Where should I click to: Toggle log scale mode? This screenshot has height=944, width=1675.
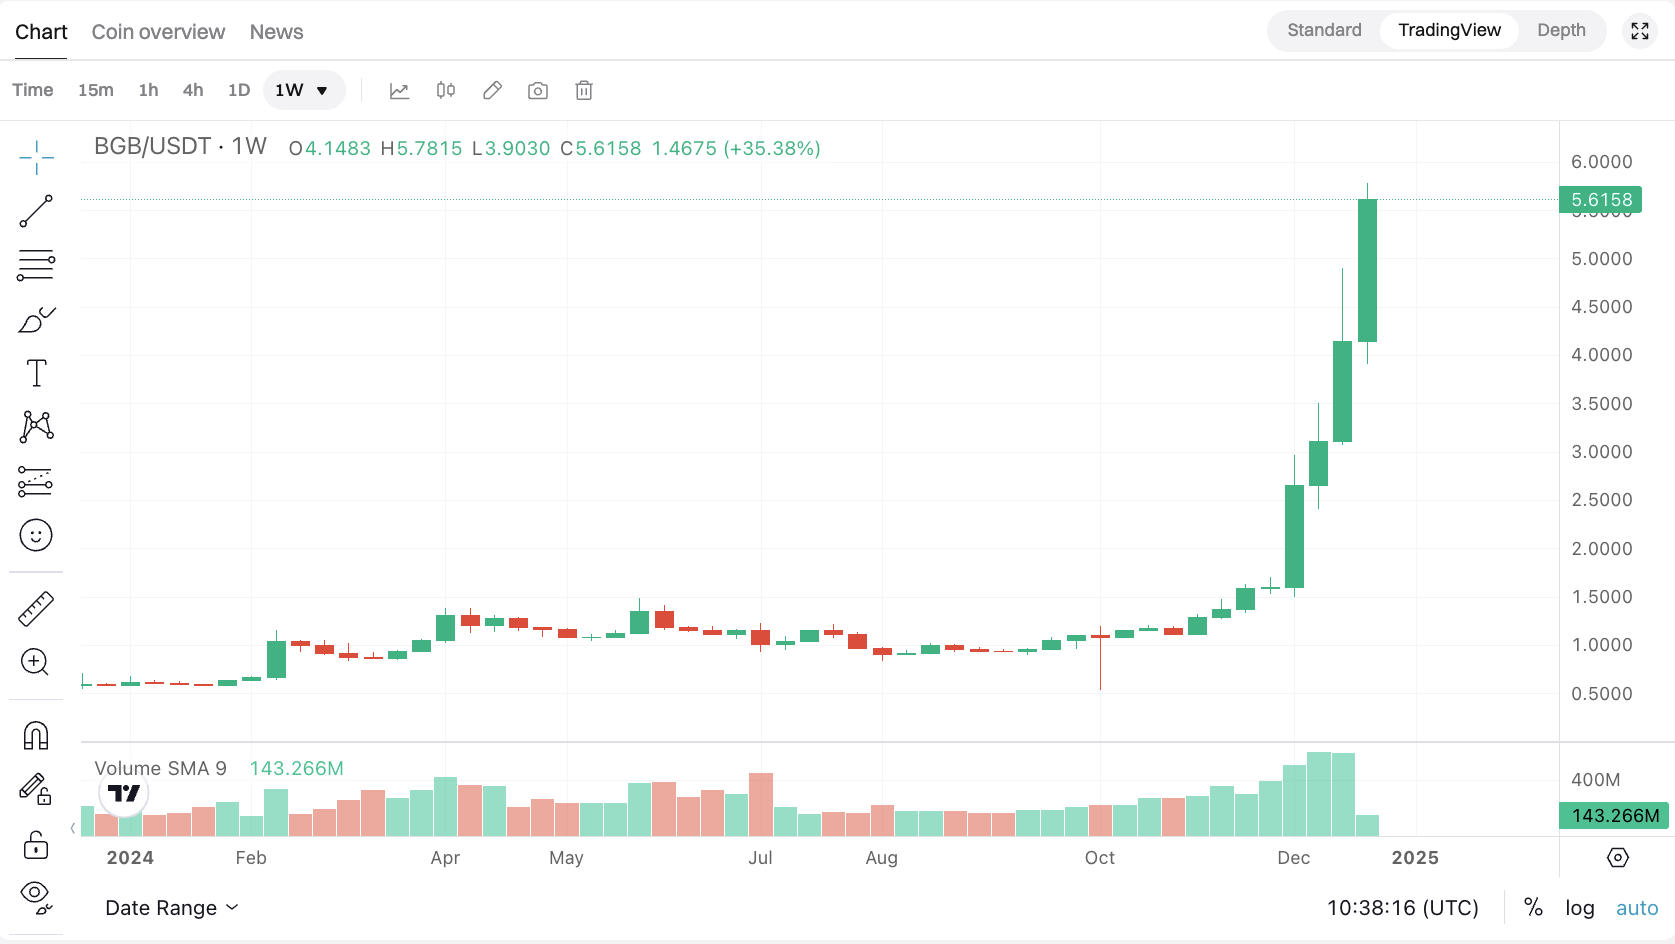(x=1580, y=908)
